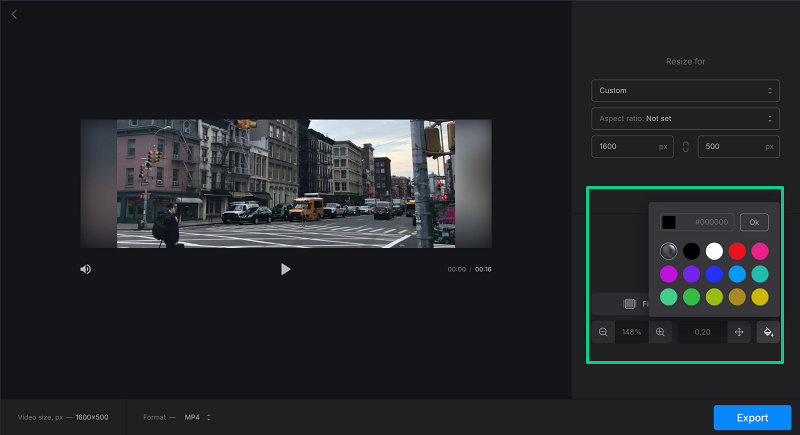800x435 pixels.
Task: Go back using the left arrow icon
Action: (14, 14)
